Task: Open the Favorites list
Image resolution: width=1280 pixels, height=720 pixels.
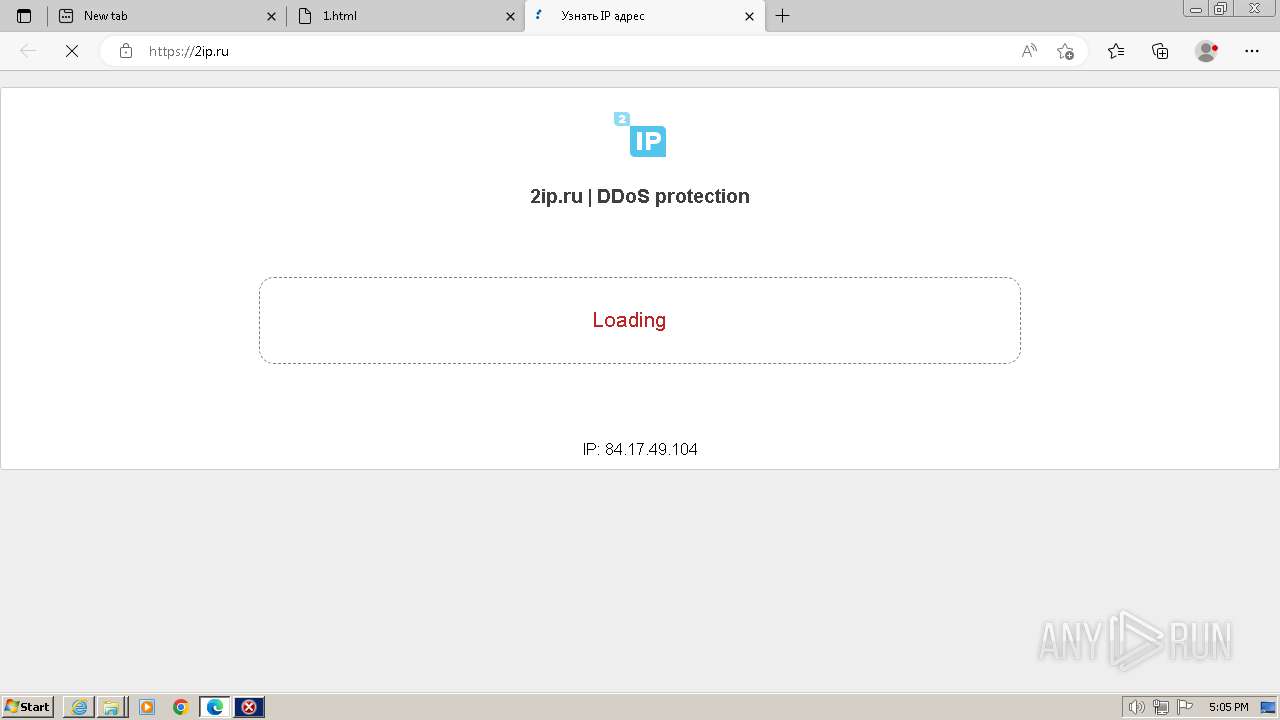Action: 1116,51
